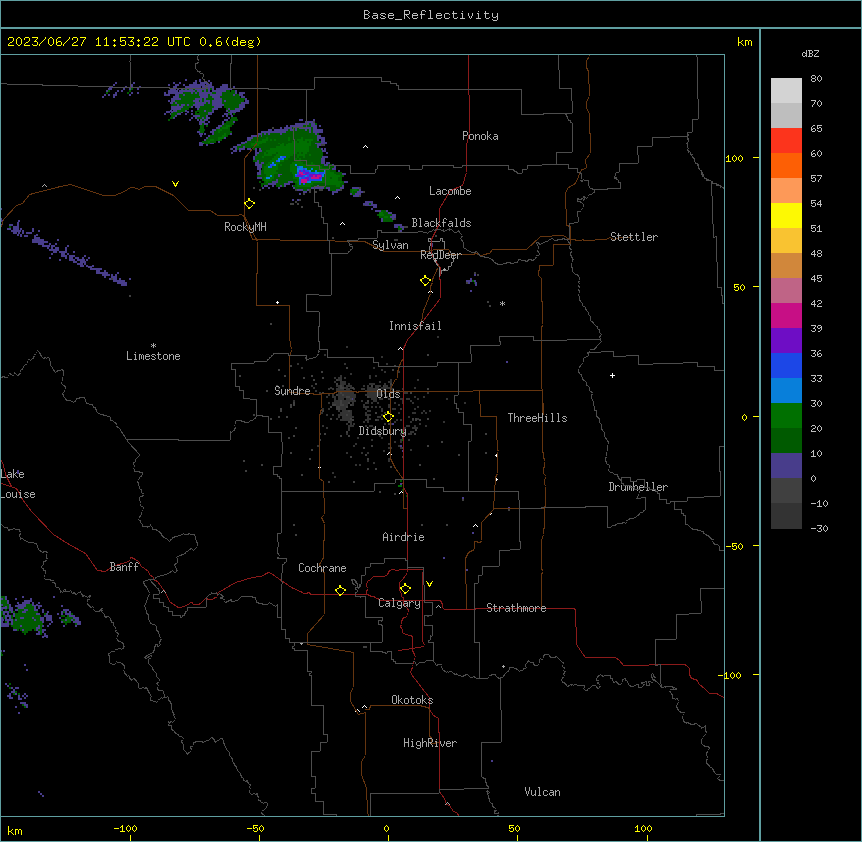
Task: Select the yellow diamond marker below RedDeer
Action: tap(425, 281)
